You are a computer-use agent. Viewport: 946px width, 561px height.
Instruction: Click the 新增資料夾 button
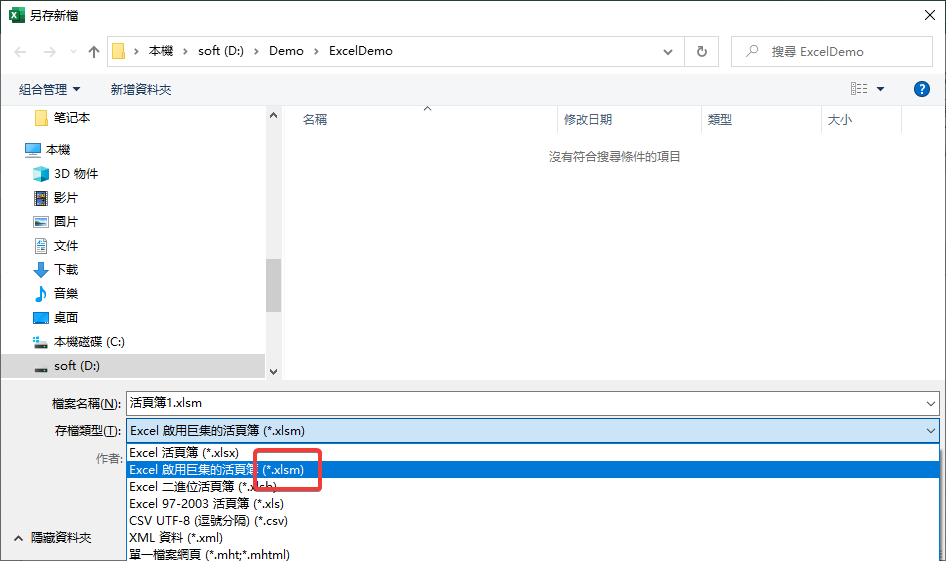coord(141,90)
